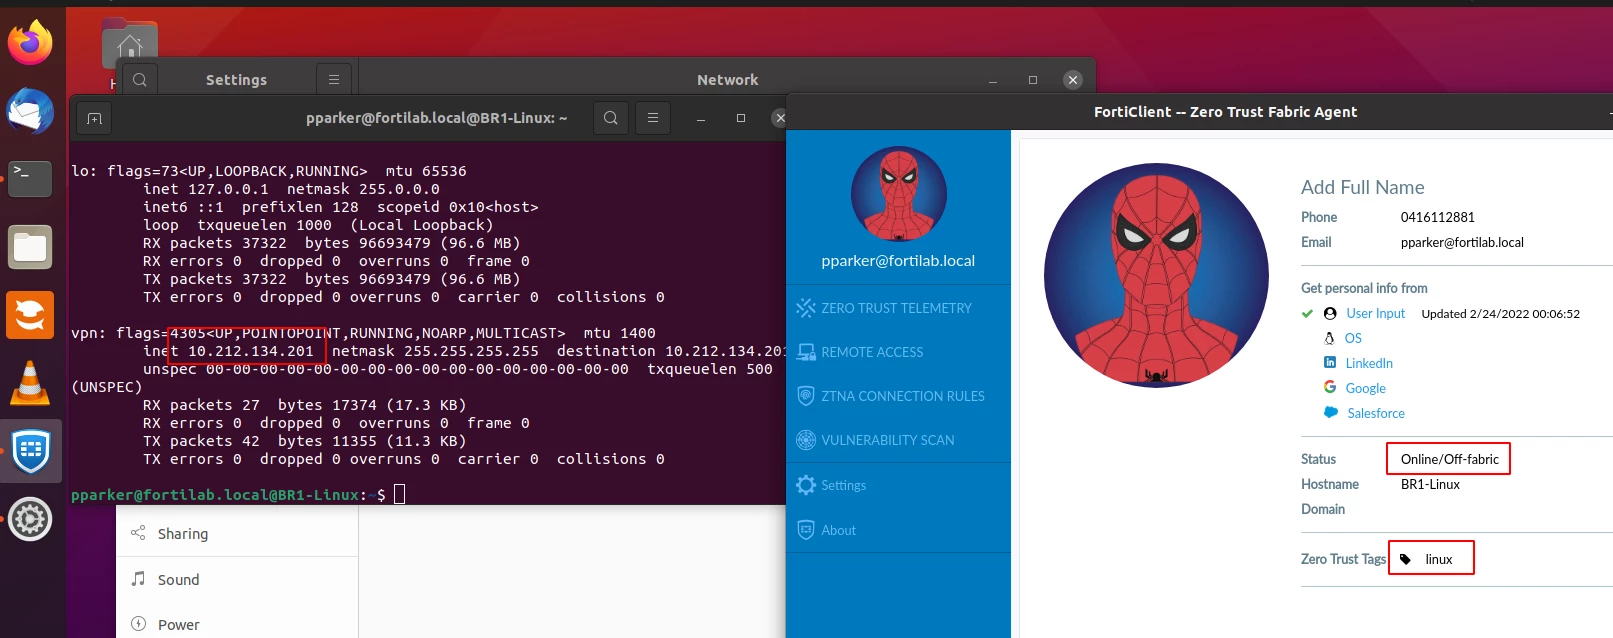This screenshot has width=1613, height=638.
Task: Click the LinkedIn personal info link
Action: tap(1369, 363)
